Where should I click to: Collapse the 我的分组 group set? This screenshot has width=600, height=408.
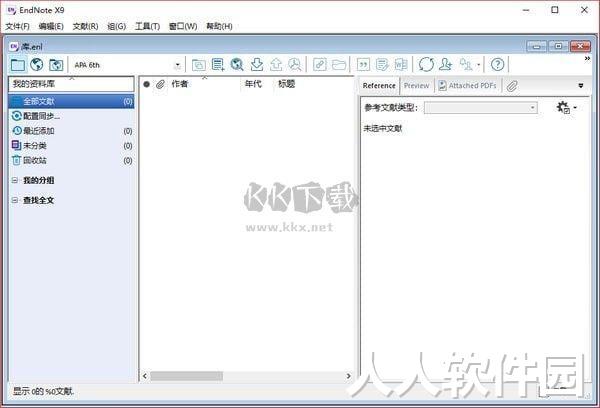[15, 180]
